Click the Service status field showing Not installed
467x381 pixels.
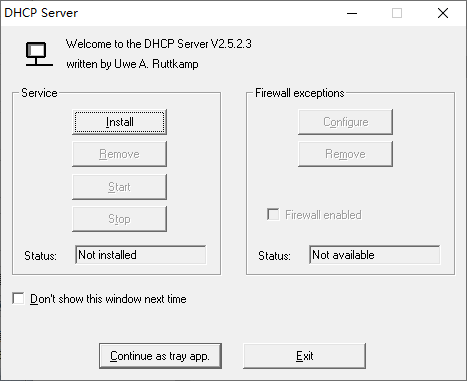(141, 255)
